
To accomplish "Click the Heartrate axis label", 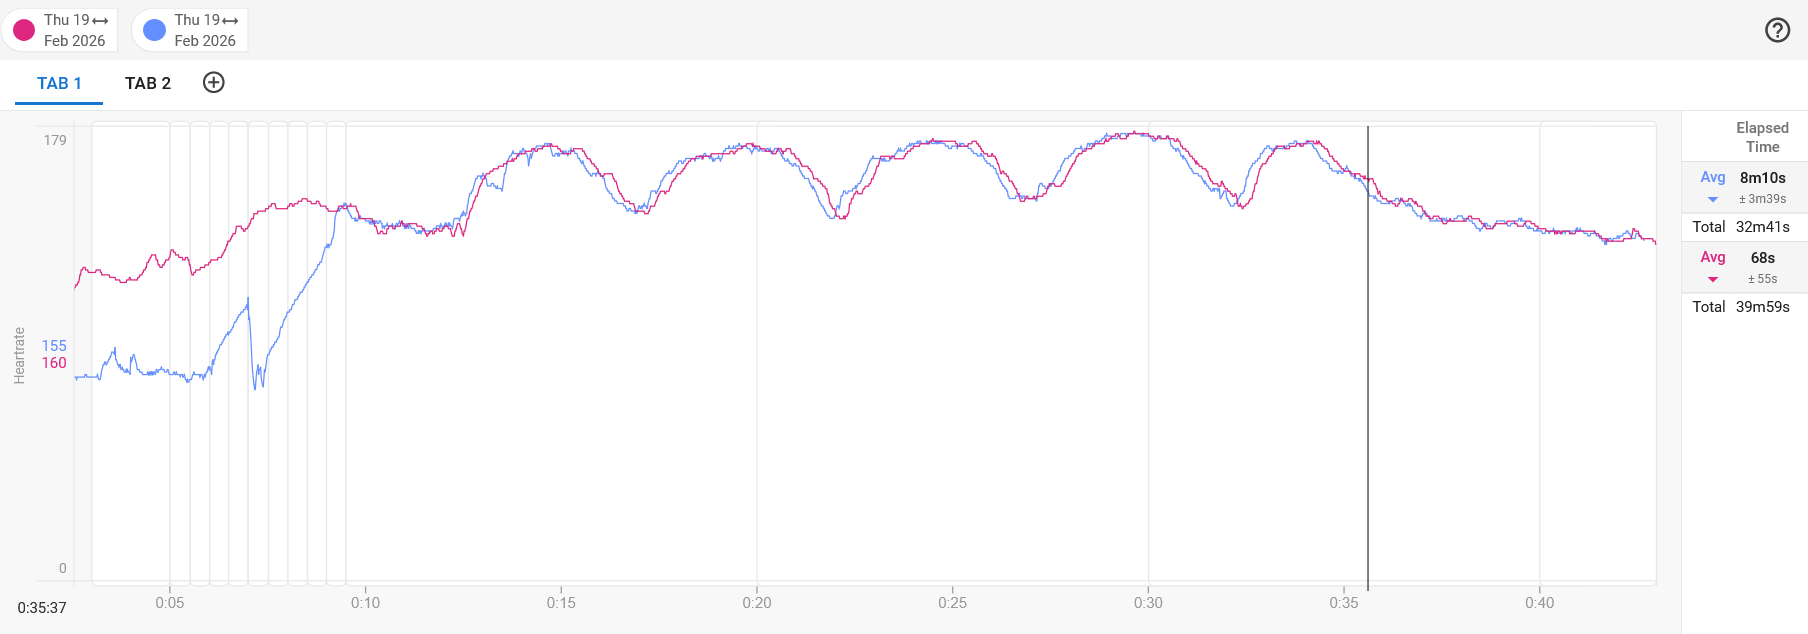I will coord(19,355).
